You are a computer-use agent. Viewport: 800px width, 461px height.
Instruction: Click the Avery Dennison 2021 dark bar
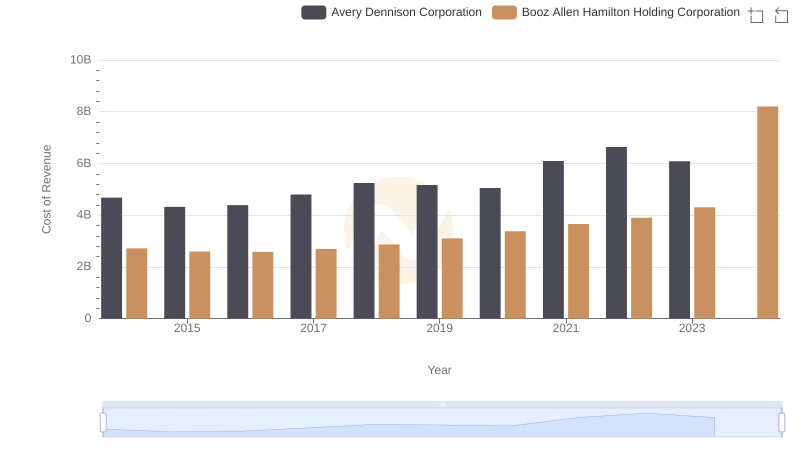coord(554,240)
